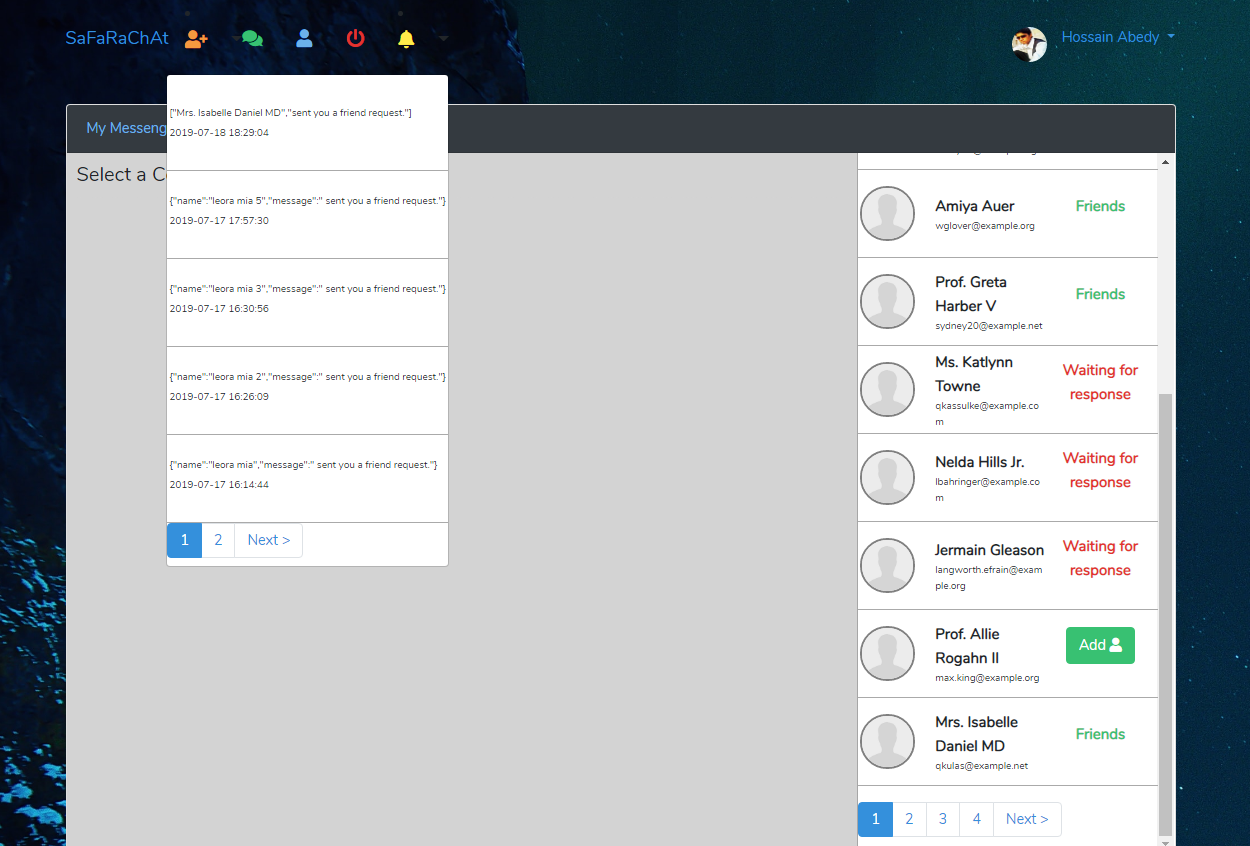Click the user list scrollbar up arrow

tap(1165, 162)
